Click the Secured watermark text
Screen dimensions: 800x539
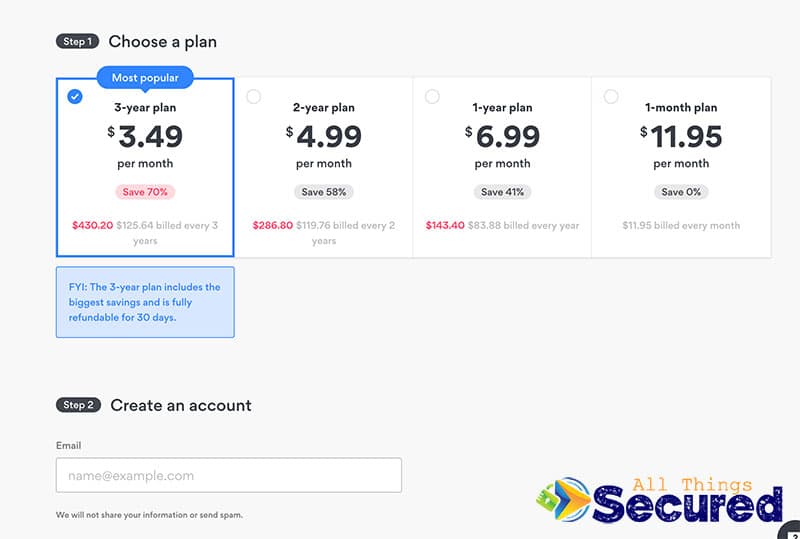tap(688, 504)
